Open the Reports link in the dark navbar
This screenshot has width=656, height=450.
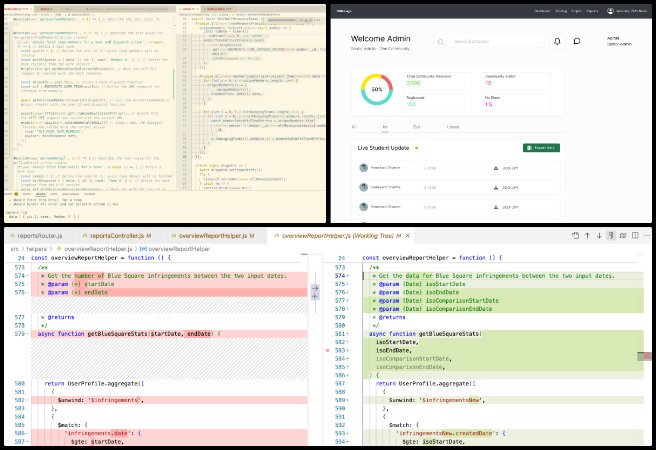click(x=592, y=11)
